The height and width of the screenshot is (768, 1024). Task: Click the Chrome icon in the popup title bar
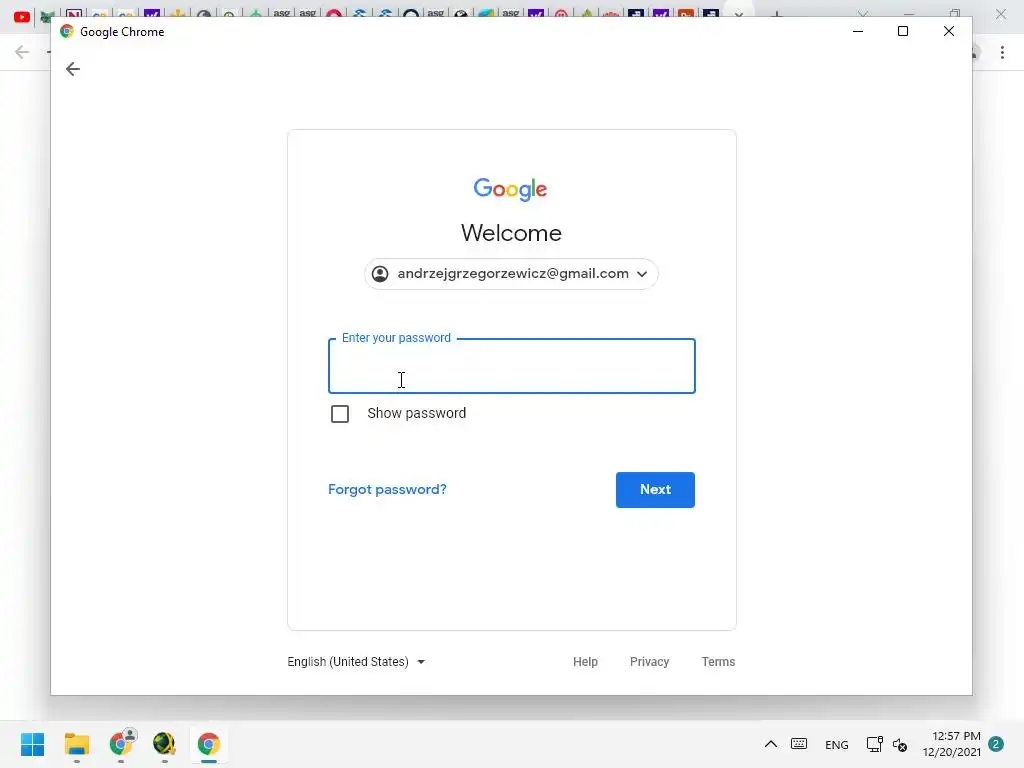[67, 31]
